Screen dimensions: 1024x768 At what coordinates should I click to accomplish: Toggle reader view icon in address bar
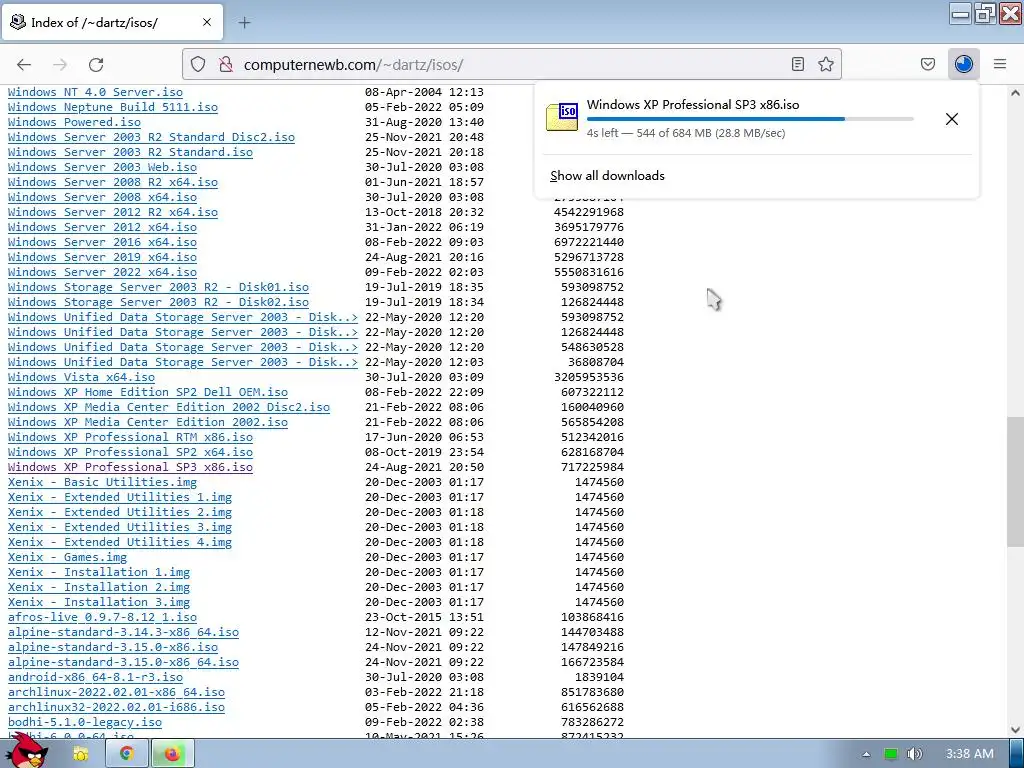797,64
